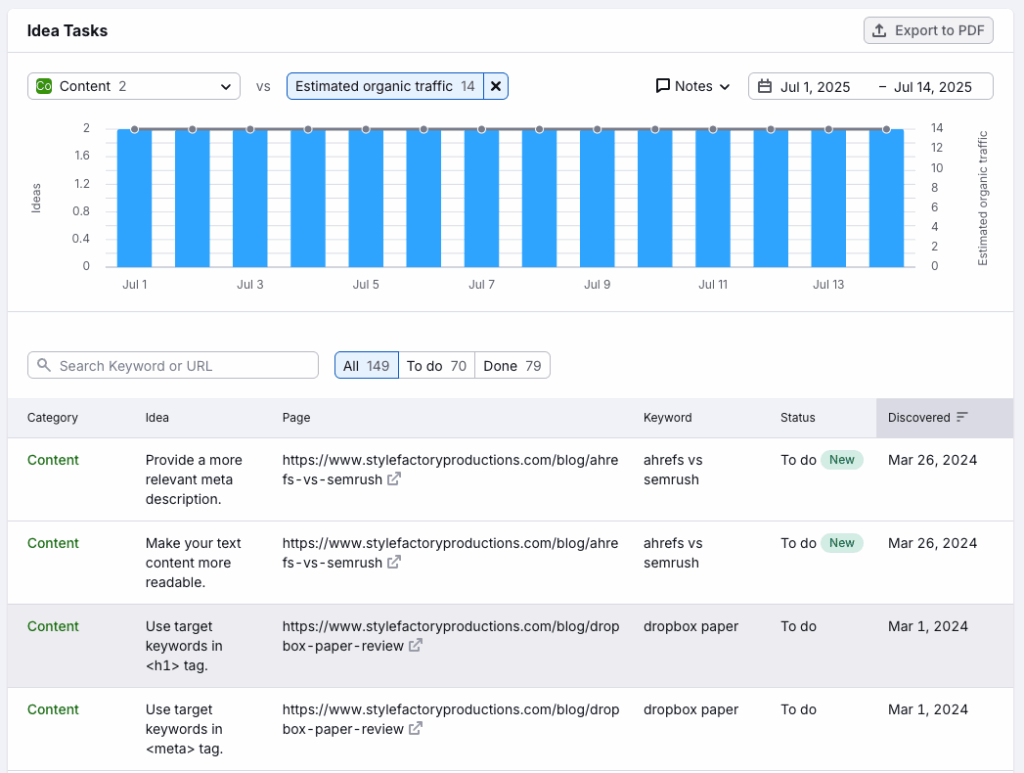
Task: Click the upload icon in Export to PDF
Action: [880, 31]
